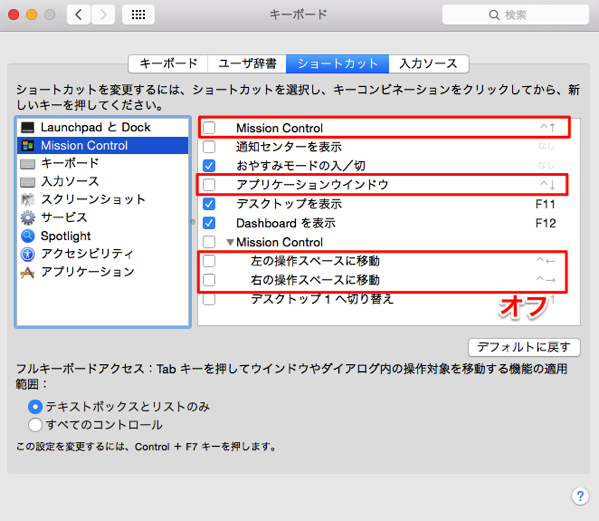This screenshot has height=521, width=599.
Task: Click the ^↑ shortcut for Mission Control
Action: (x=548, y=128)
